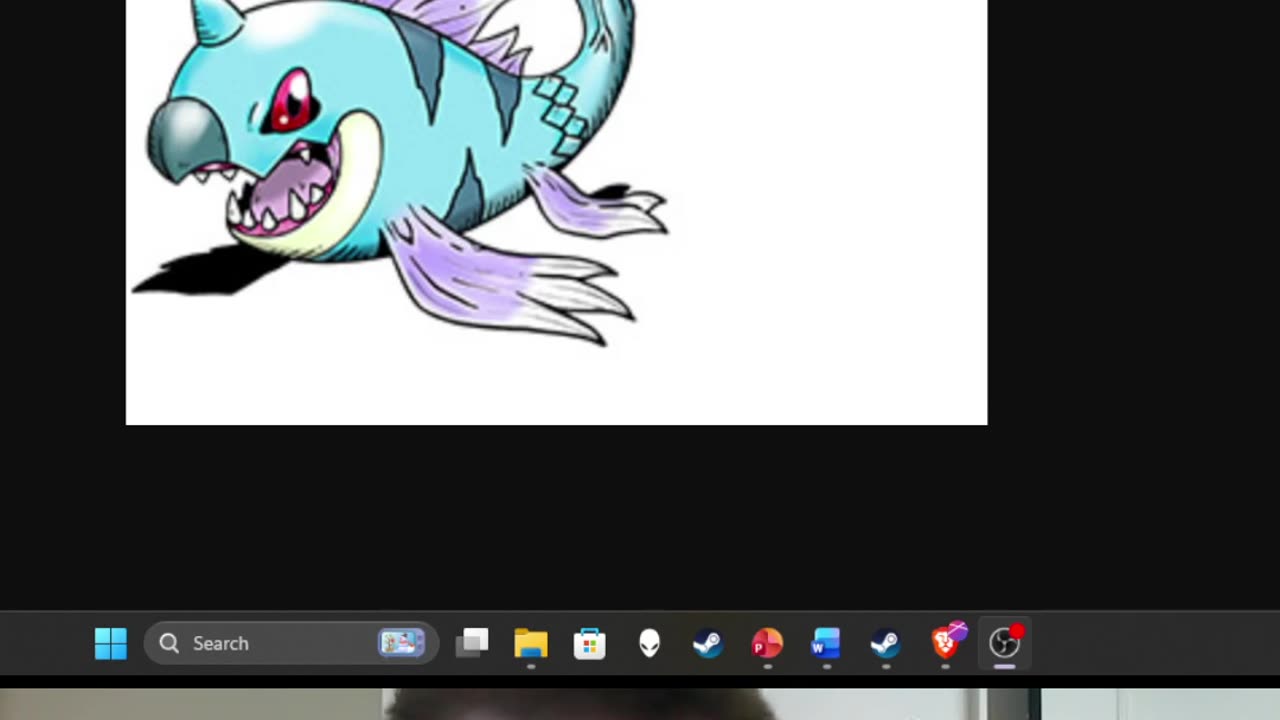Image resolution: width=1280 pixels, height=720 pixels.
Task: Open Brave browser from the taskbar
Action: [x=946, y=642]
